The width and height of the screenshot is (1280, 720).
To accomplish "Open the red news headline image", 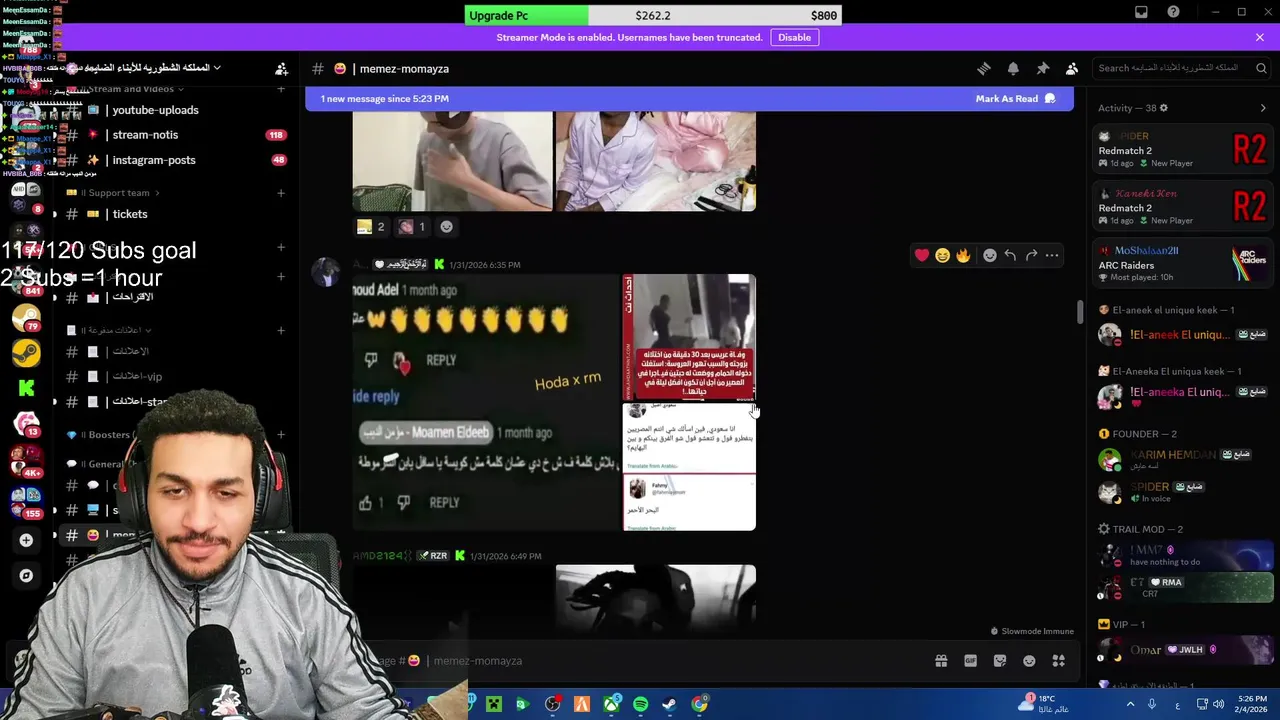I will click(689, 337).
